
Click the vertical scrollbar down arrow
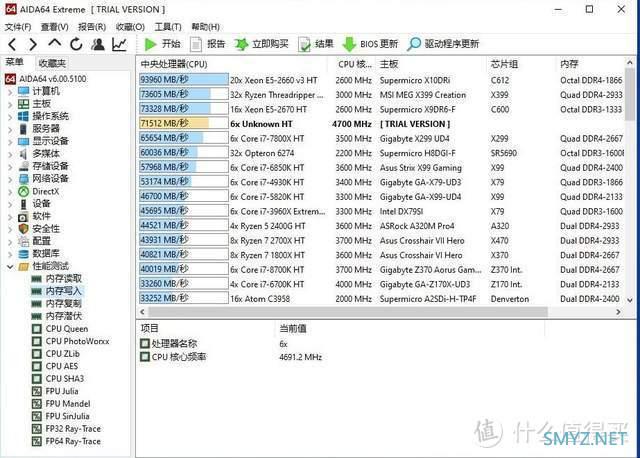(629, 300)
